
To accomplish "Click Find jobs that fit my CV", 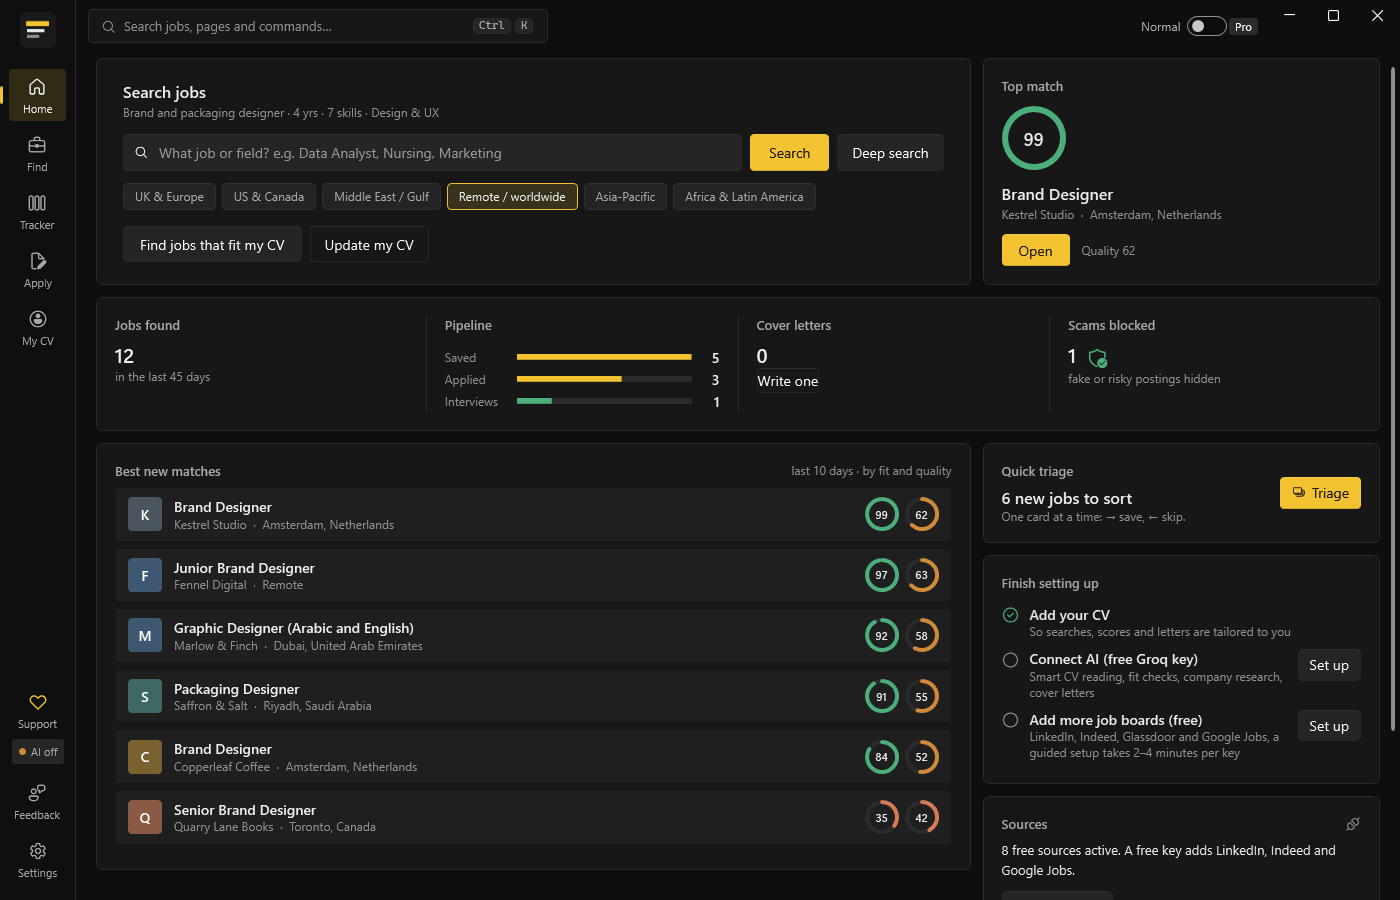I will (x=212, y=245).
